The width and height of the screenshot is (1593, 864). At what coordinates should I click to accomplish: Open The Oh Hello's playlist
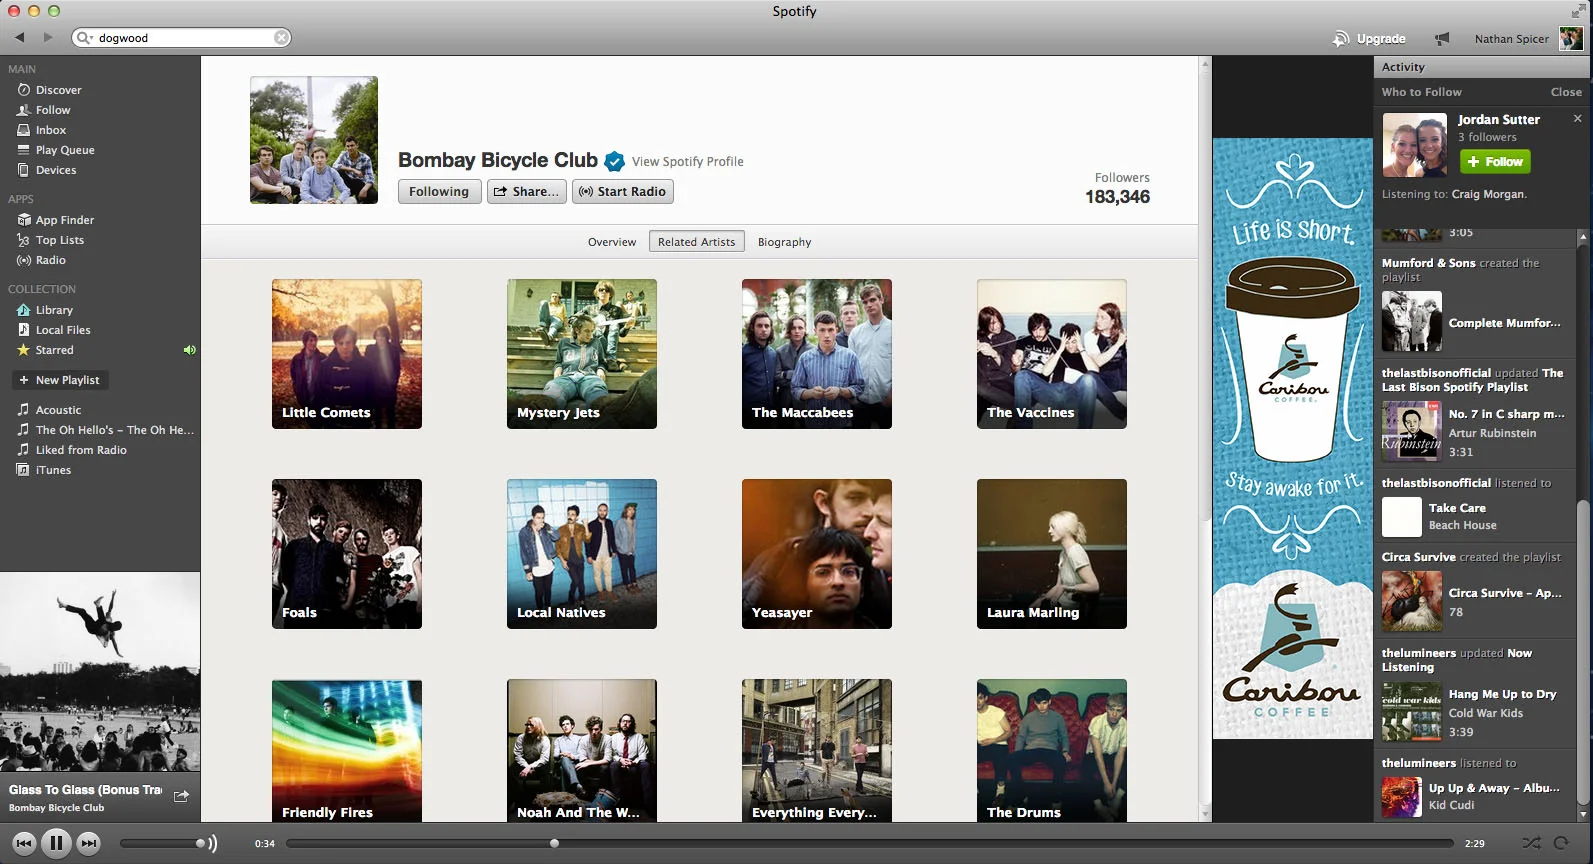[114, 430]
